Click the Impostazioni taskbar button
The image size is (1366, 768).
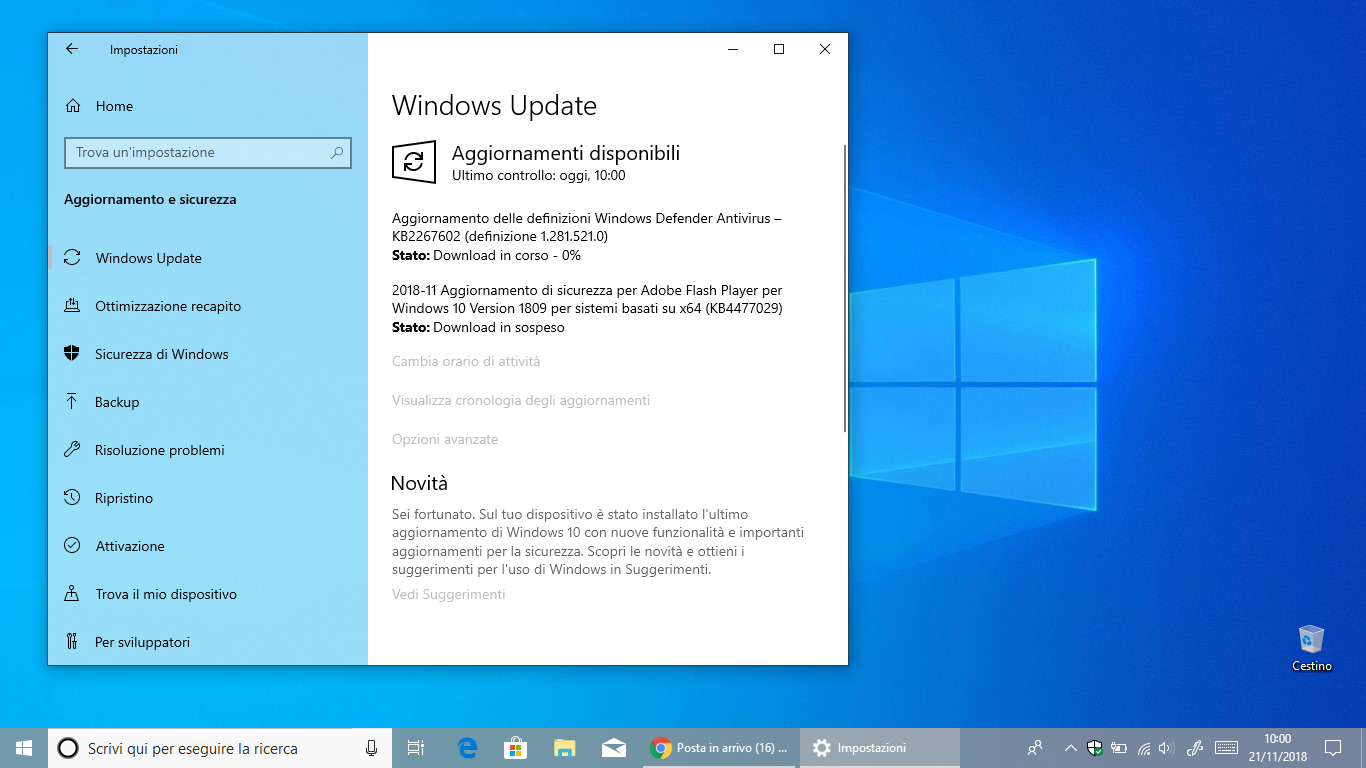[x=880, y=748]
